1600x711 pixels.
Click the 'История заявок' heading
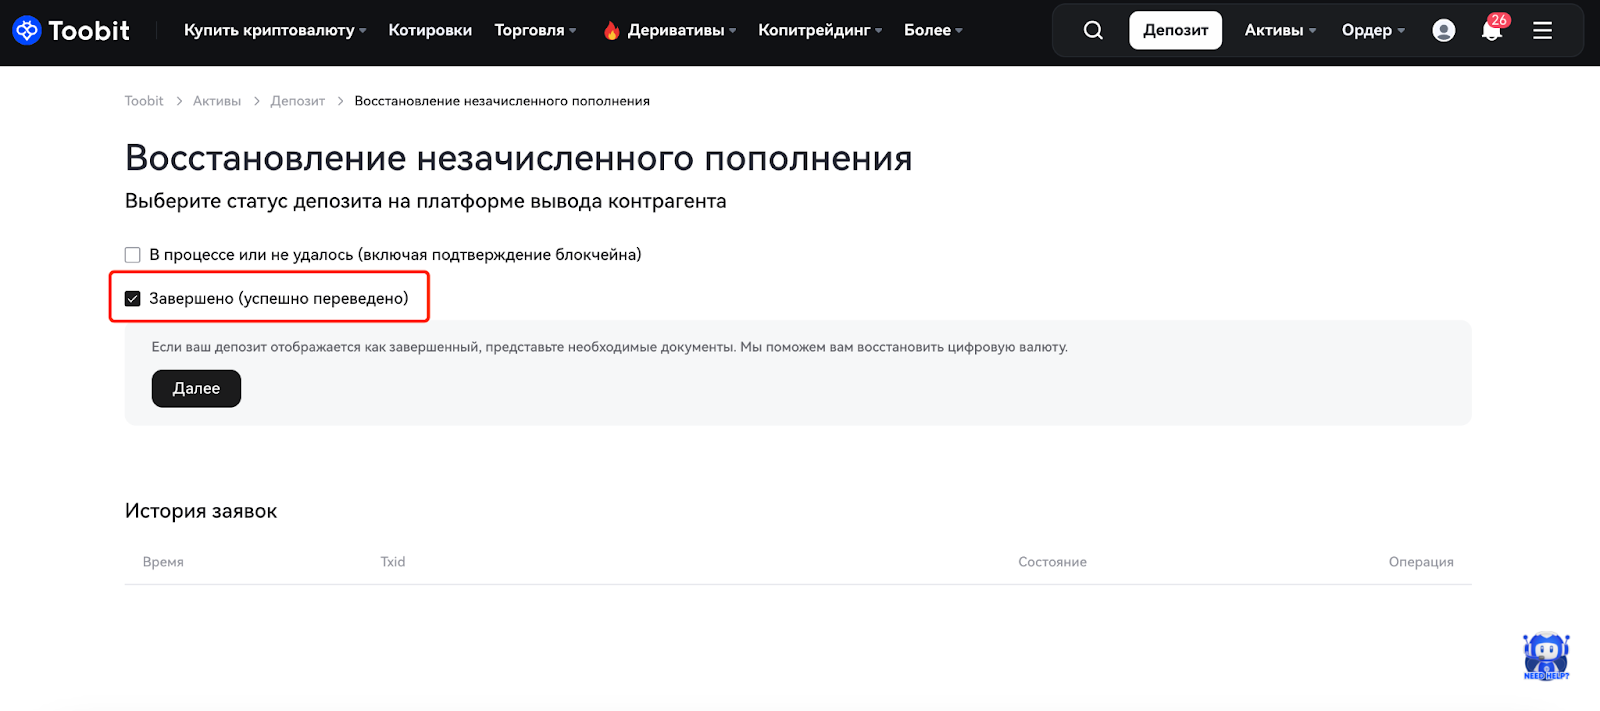coord(201,511)
